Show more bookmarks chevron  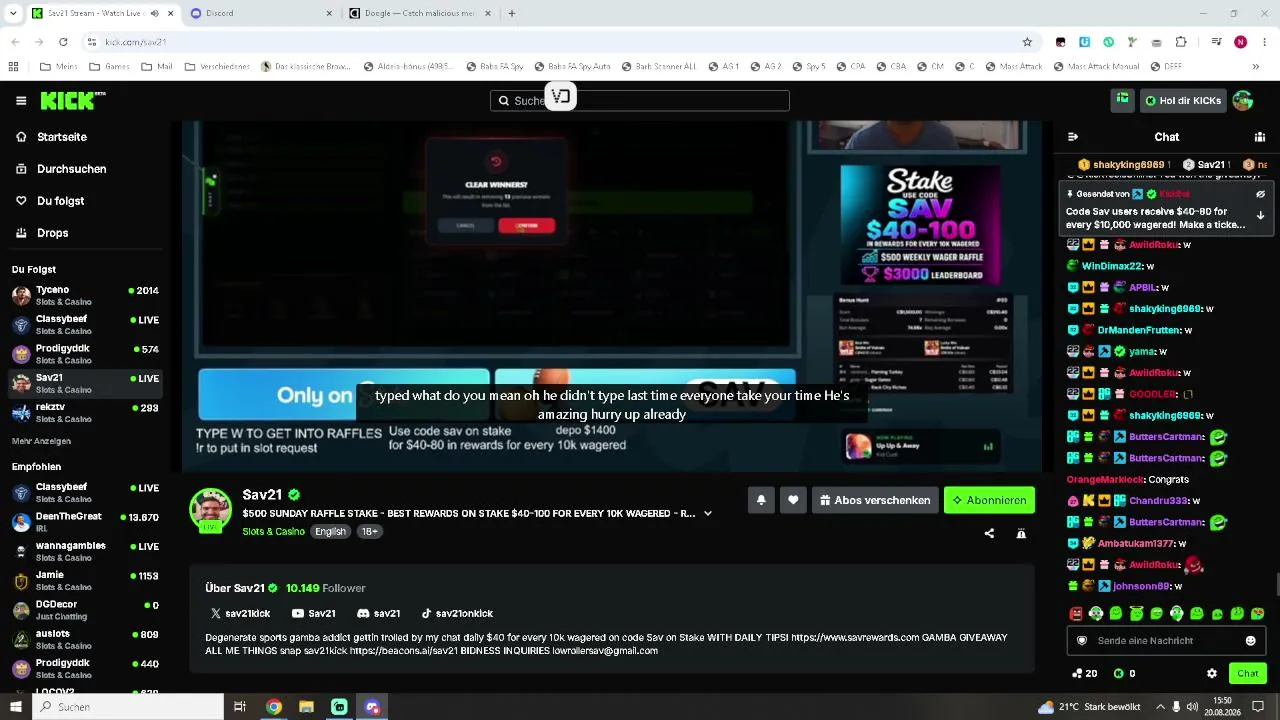click(x=1258, y=67)
